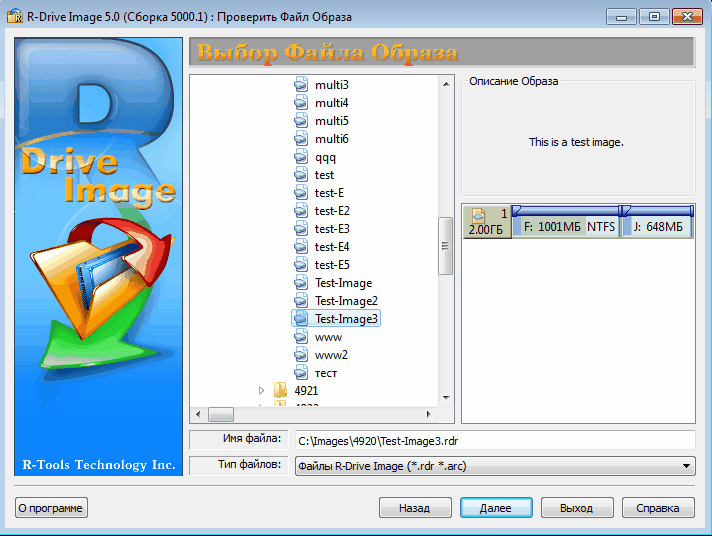The height and width of the screenshot is (536, 712).
Task: Click the image file icon beside test
Action: point(301,175)
